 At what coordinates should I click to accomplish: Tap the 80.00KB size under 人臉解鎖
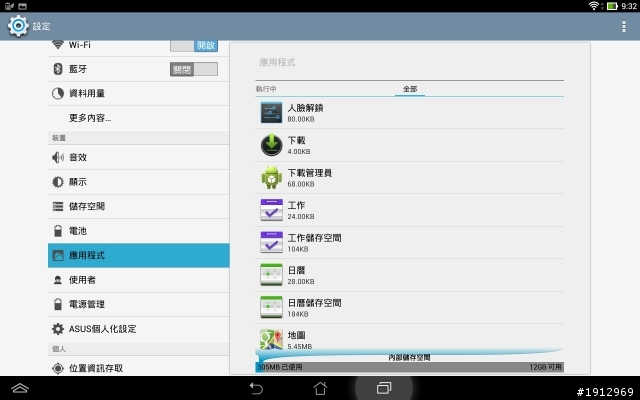301,119
